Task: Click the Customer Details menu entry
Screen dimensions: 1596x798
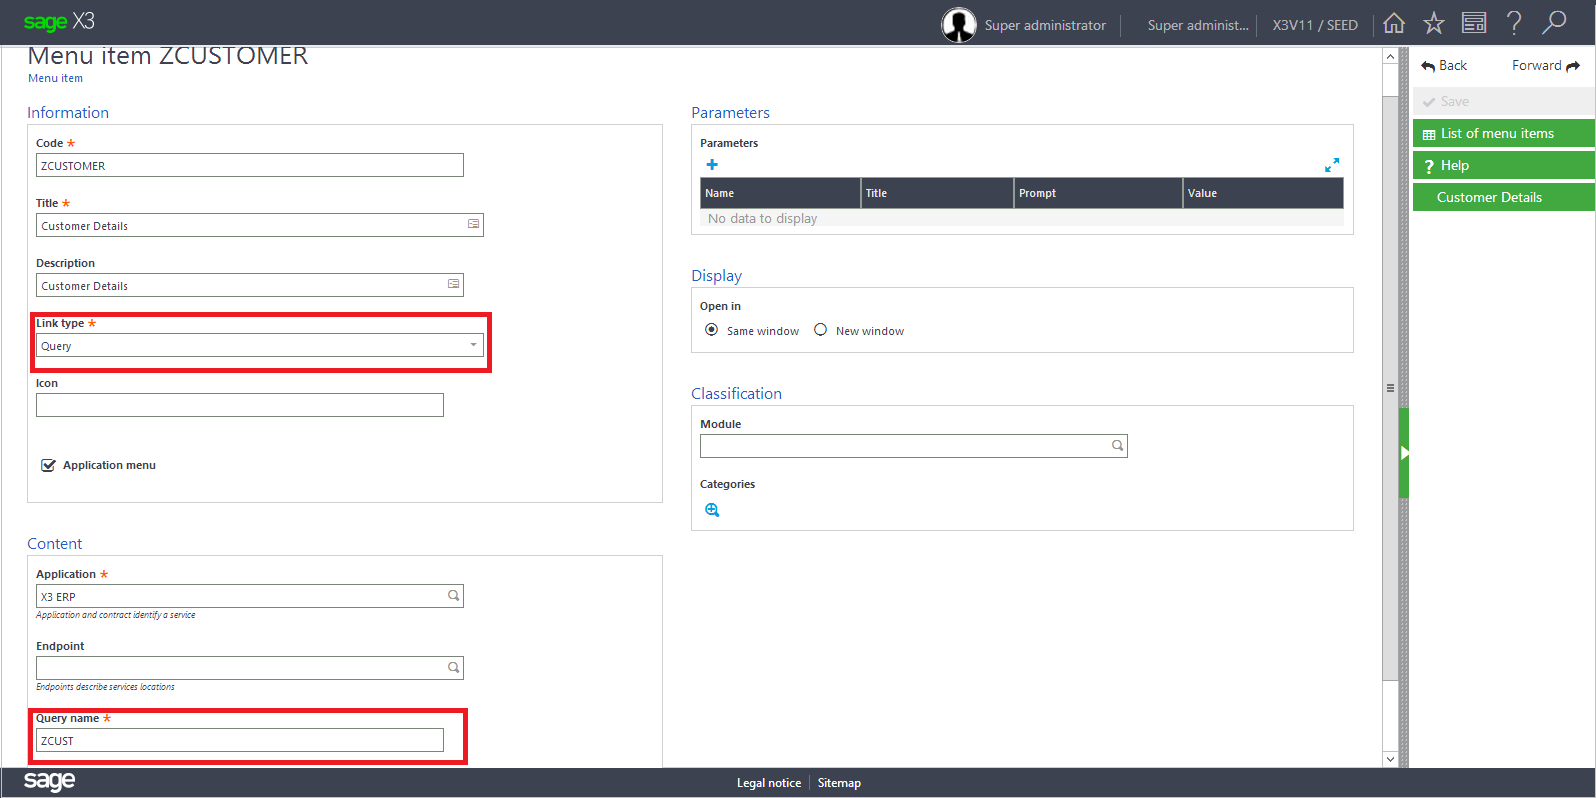Action: click(x=1489, y=197)
